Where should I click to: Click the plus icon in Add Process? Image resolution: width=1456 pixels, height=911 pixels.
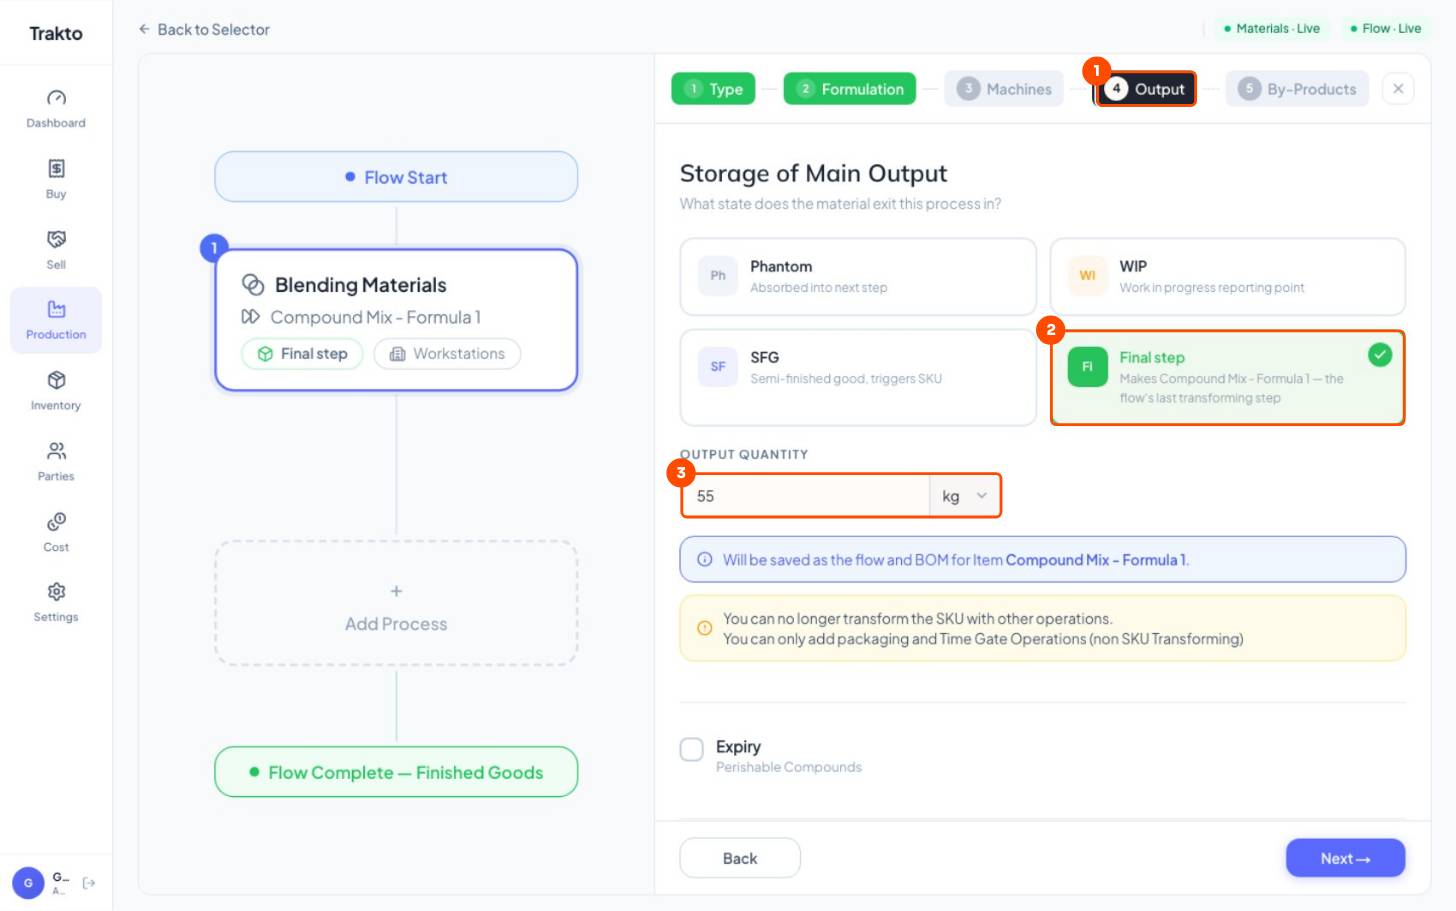pyautogui.click(x=396, y=591)
